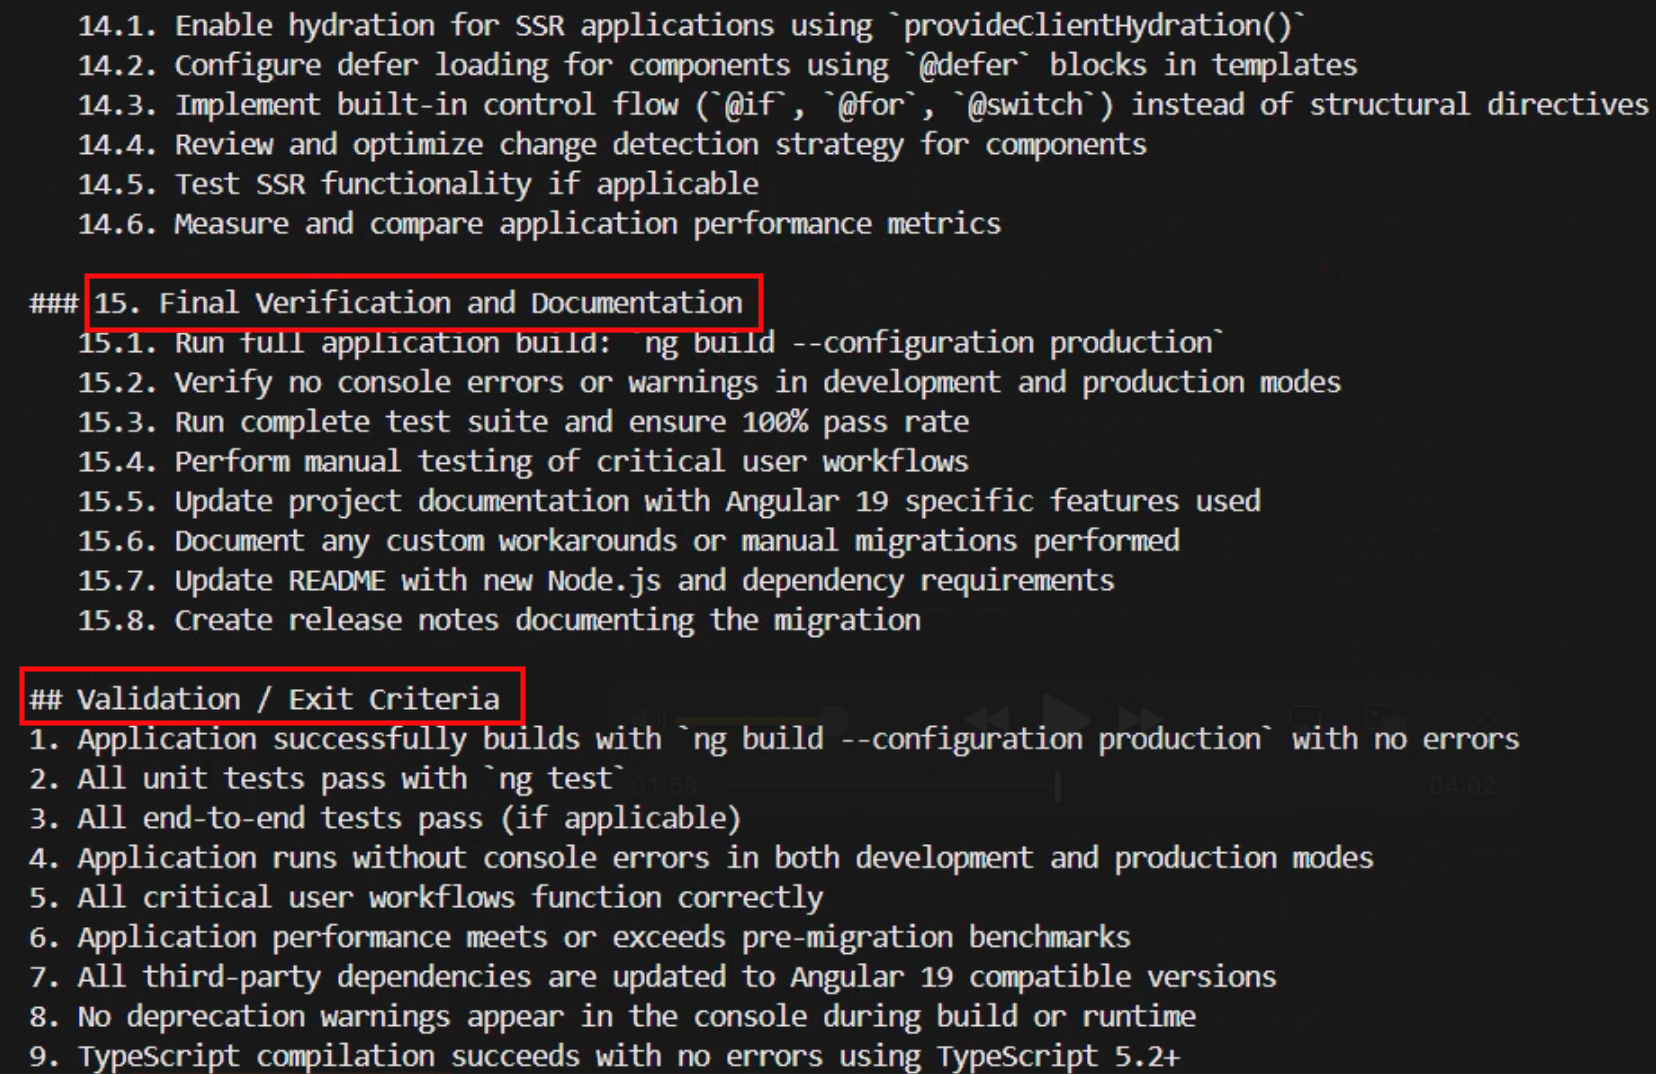The width and height of the screenshot is (1656, 1074).
Task: Click line 14.3 about built-in control flow
Action: 860,104
